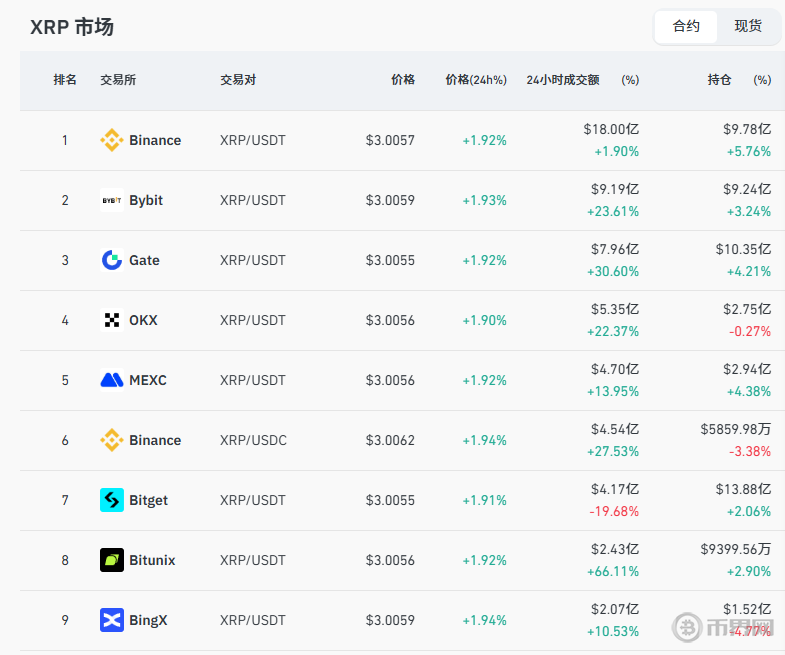Open the Bybit exchange link
The image size is (785, 655).
[x=146, y=200]
